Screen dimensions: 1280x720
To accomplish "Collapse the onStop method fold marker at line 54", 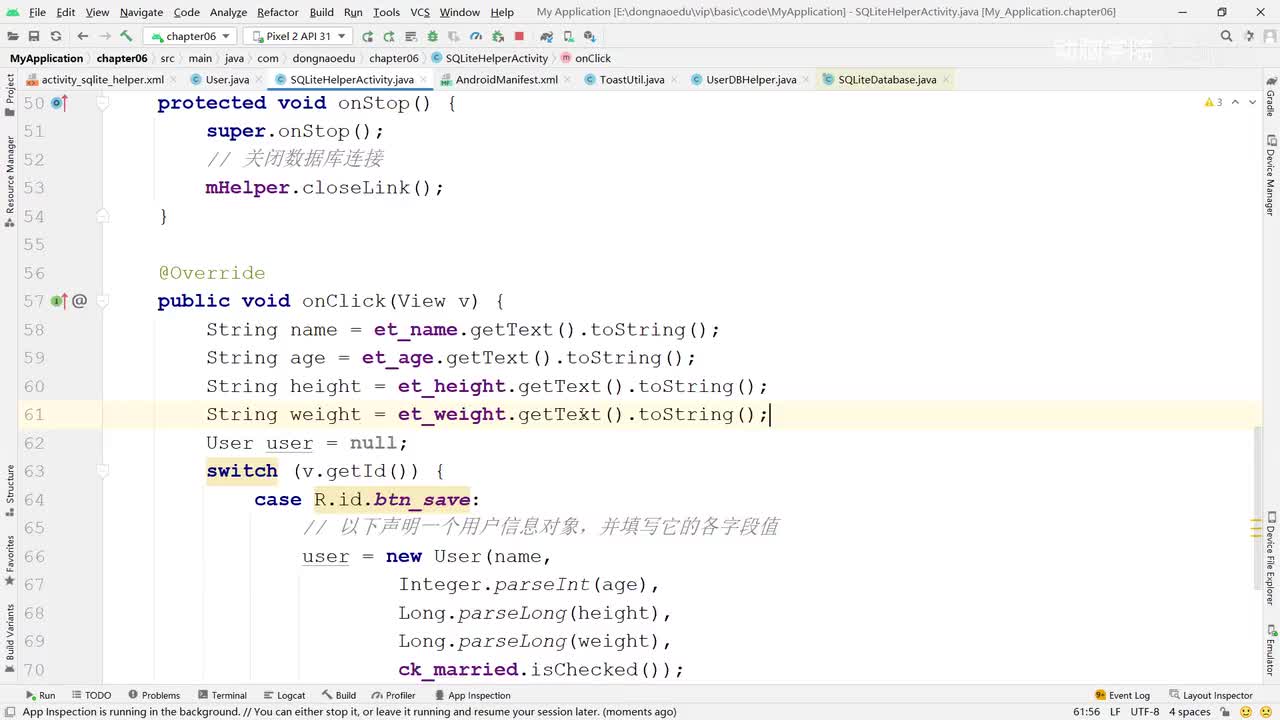I will pyautogui.click(x=102, y=216).
